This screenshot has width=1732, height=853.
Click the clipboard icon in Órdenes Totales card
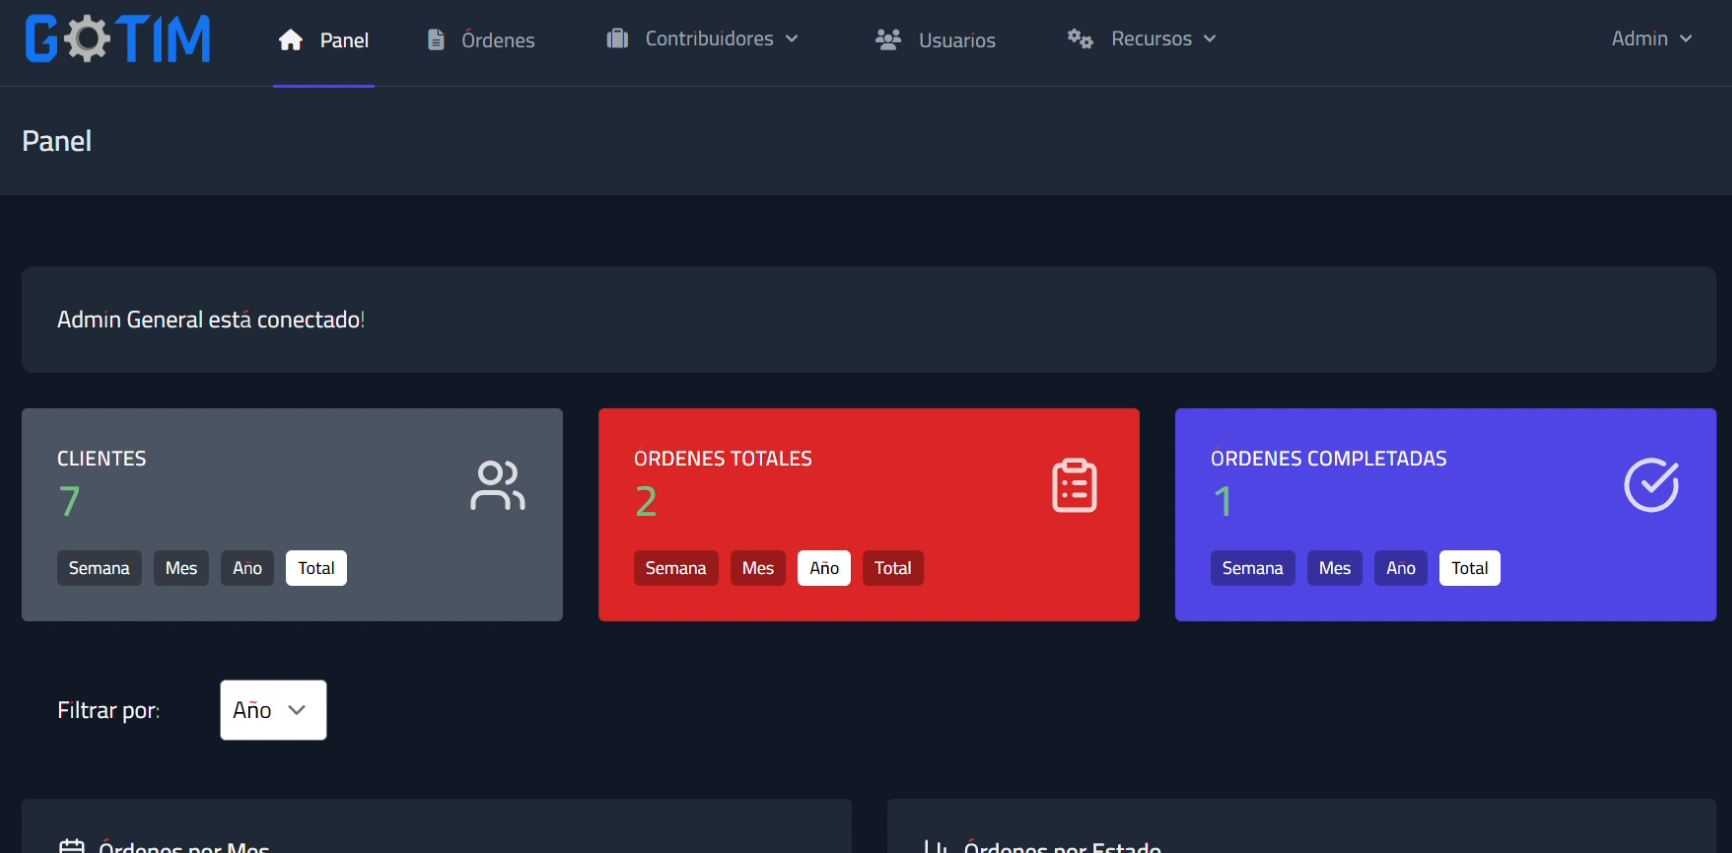click(x=1074, y=486)
